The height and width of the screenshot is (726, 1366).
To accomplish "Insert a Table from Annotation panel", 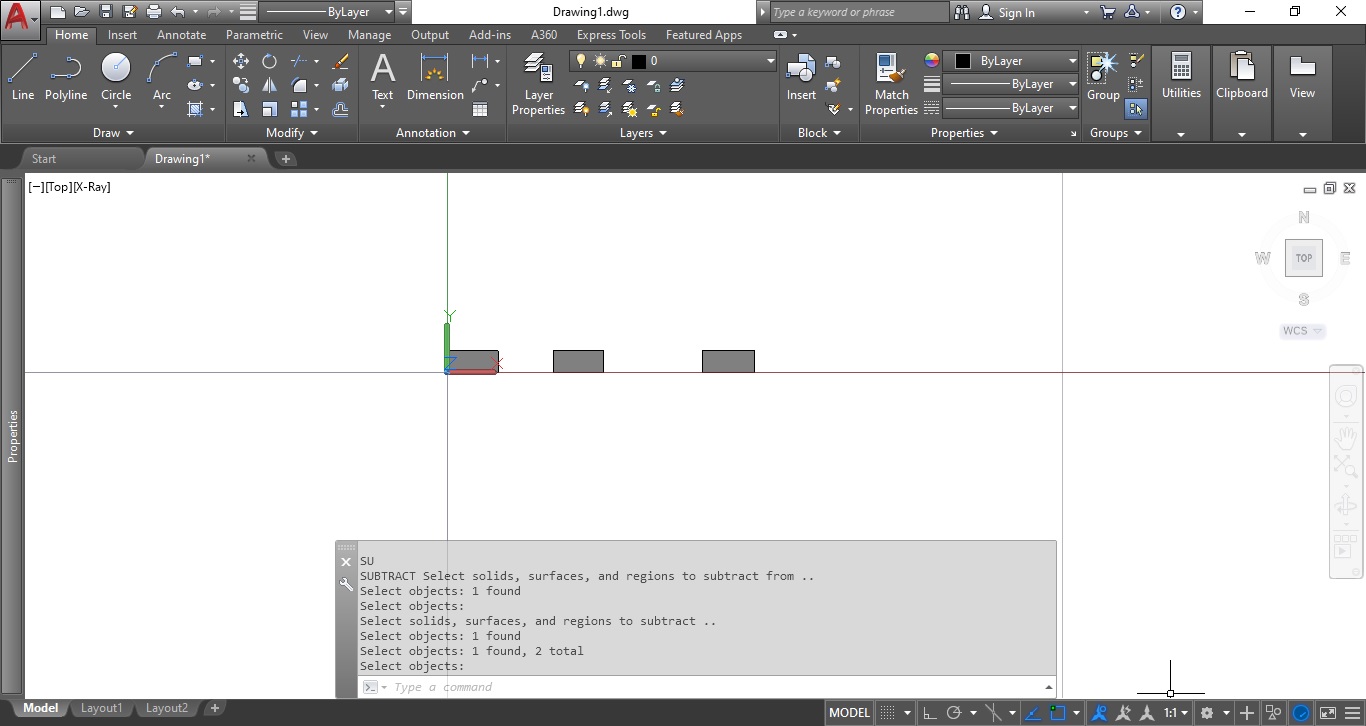I will tap(480, 109).
